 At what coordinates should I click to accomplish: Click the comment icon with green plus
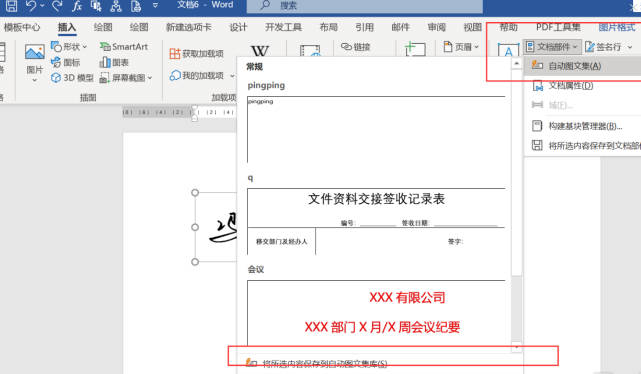[x=415, y=49]
